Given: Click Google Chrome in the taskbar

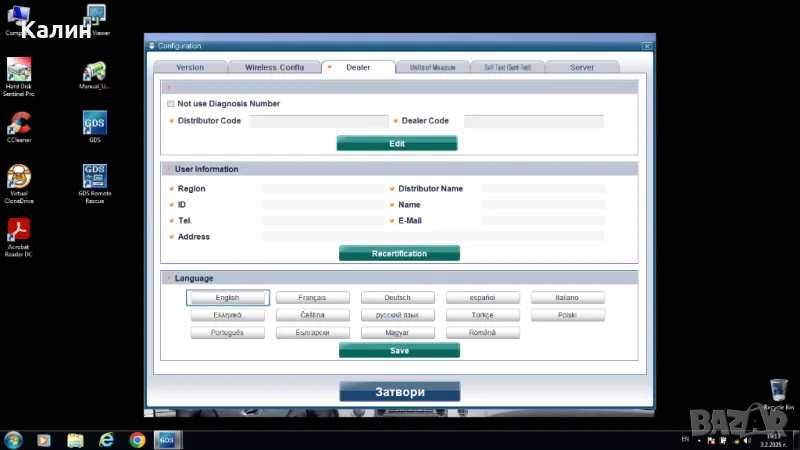Looking at the screenshot, I should point(137,439).
